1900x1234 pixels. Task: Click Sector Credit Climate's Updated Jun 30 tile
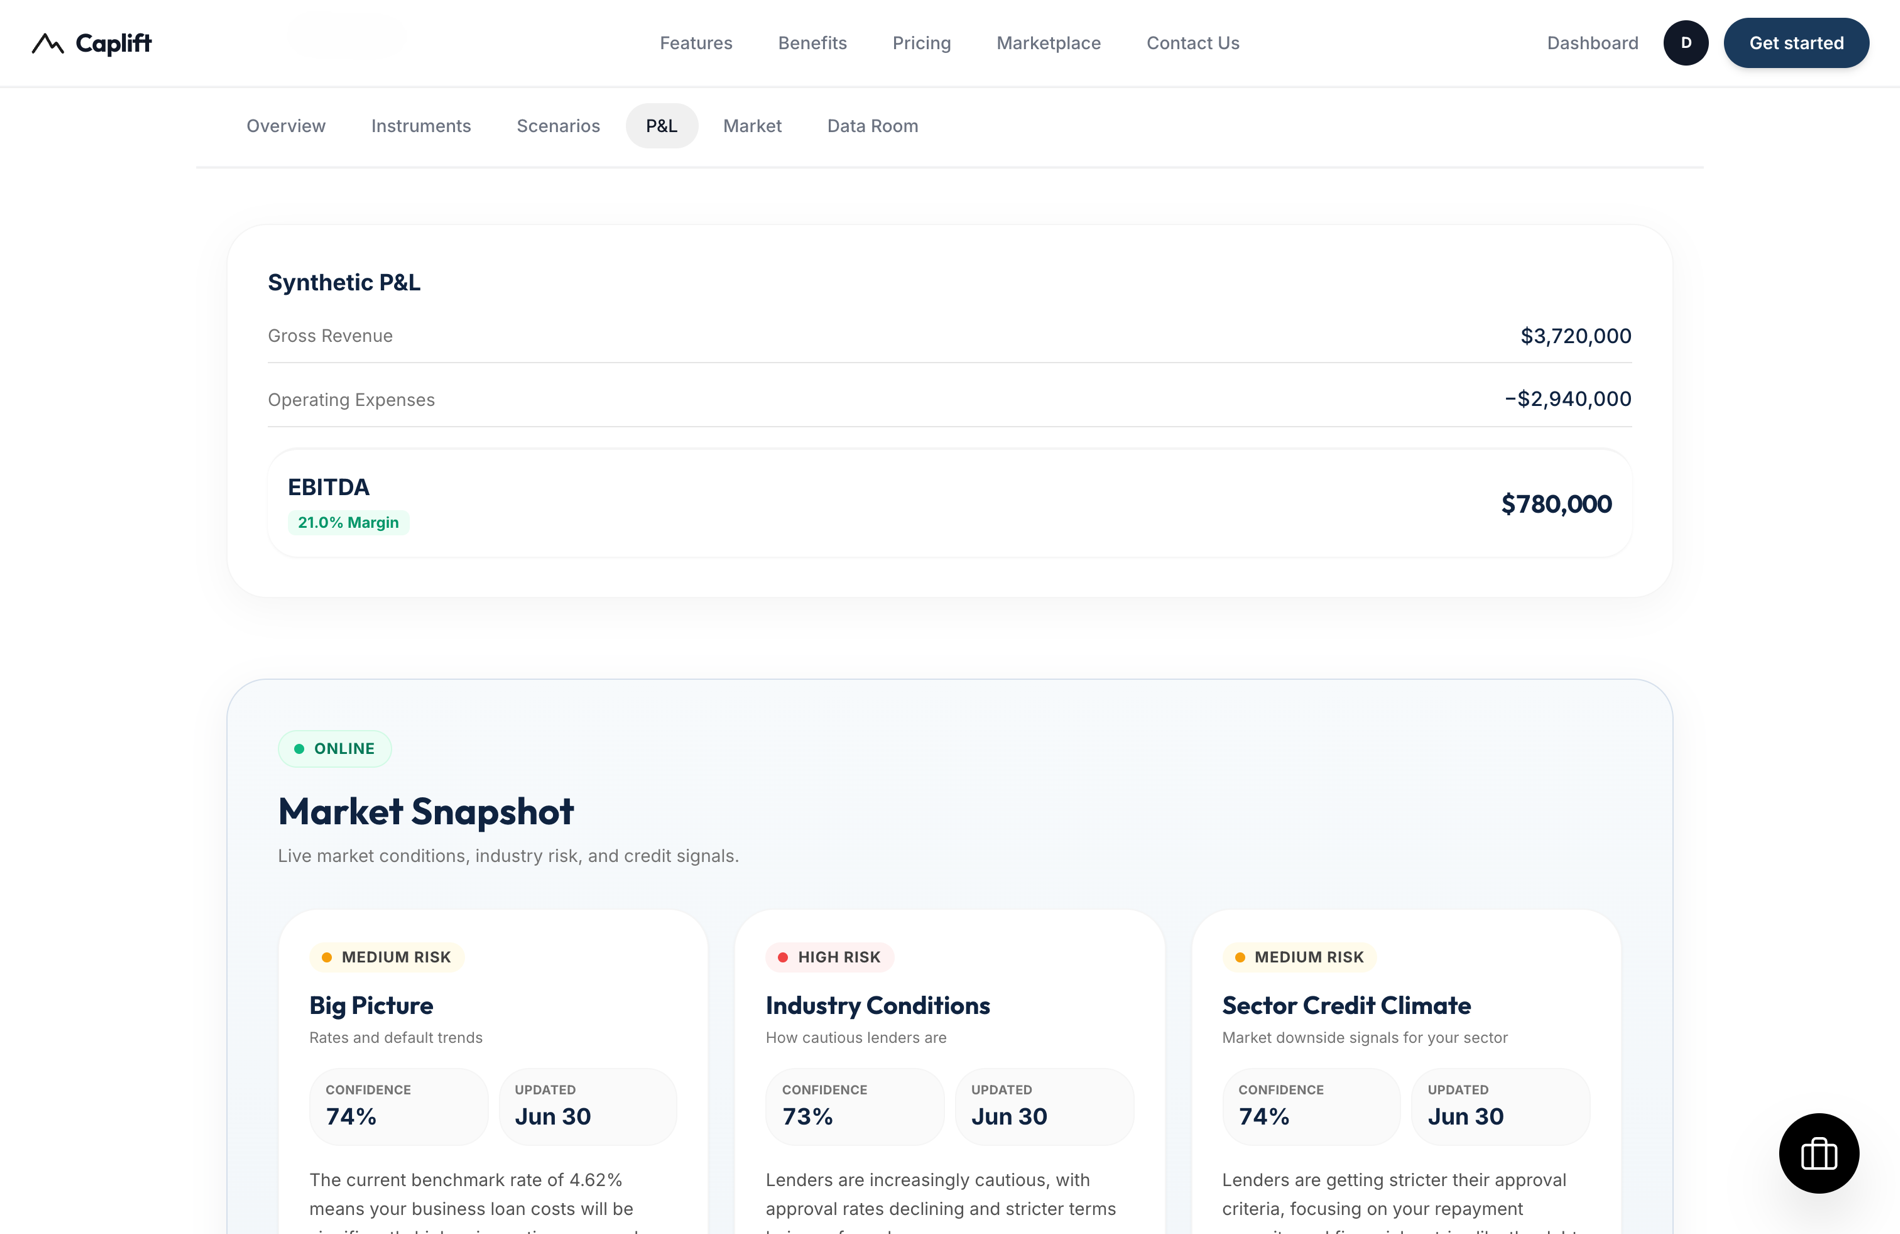[x=1500, y=1106]
